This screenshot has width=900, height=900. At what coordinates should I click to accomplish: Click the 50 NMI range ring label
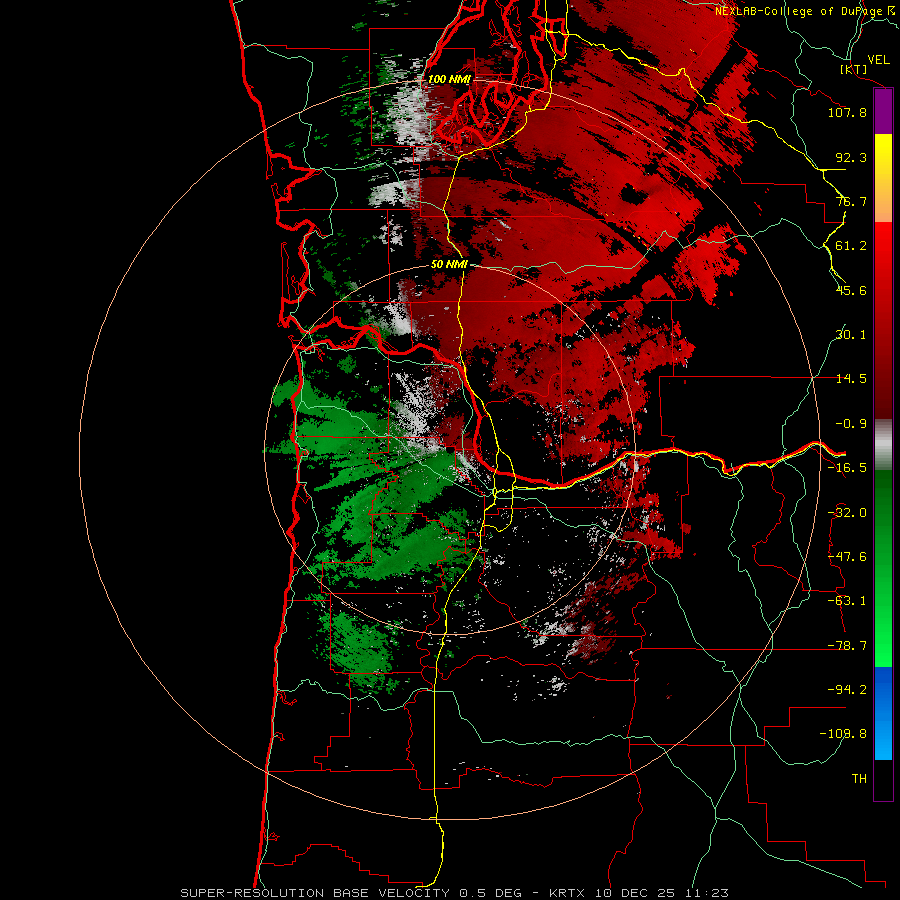[x=449, y=265]
